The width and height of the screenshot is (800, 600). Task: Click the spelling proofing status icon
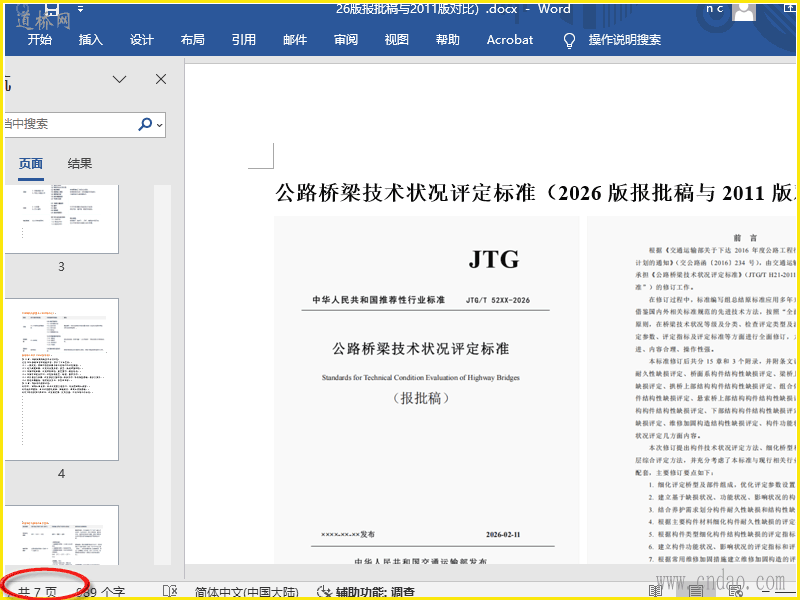pos(170,592)
